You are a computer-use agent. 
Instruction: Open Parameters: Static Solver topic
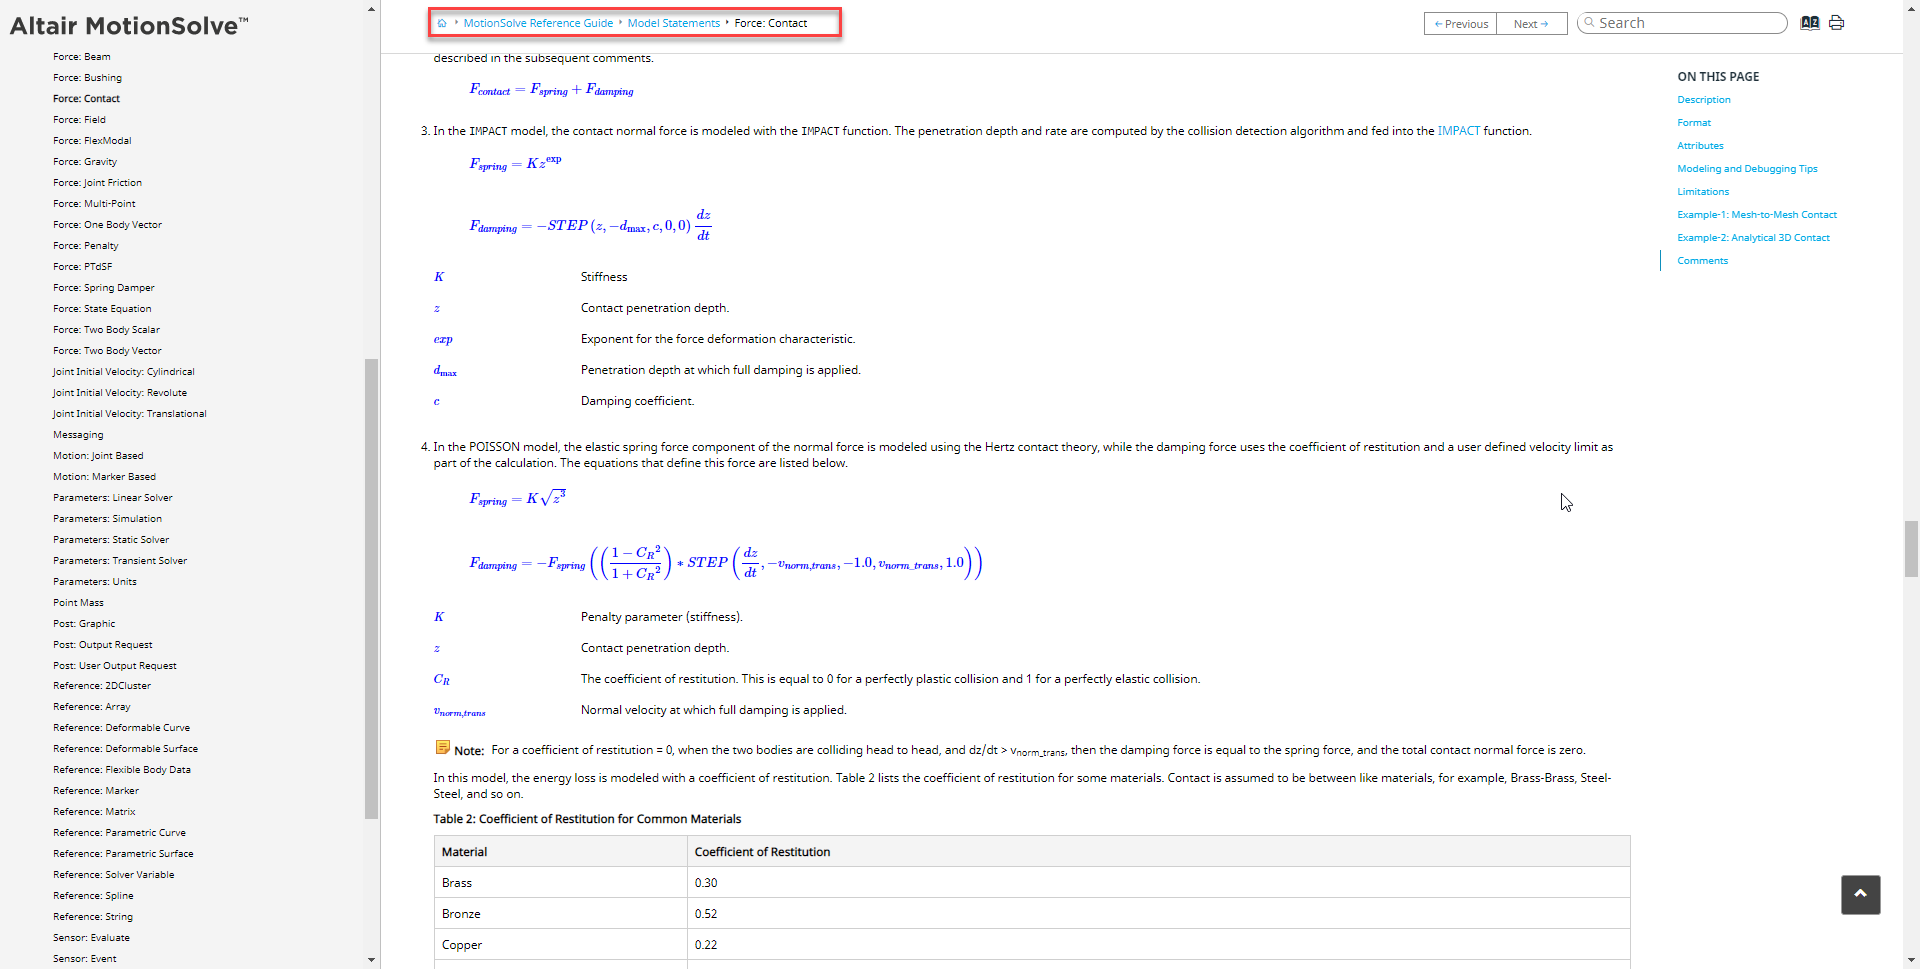coord(111,540)
